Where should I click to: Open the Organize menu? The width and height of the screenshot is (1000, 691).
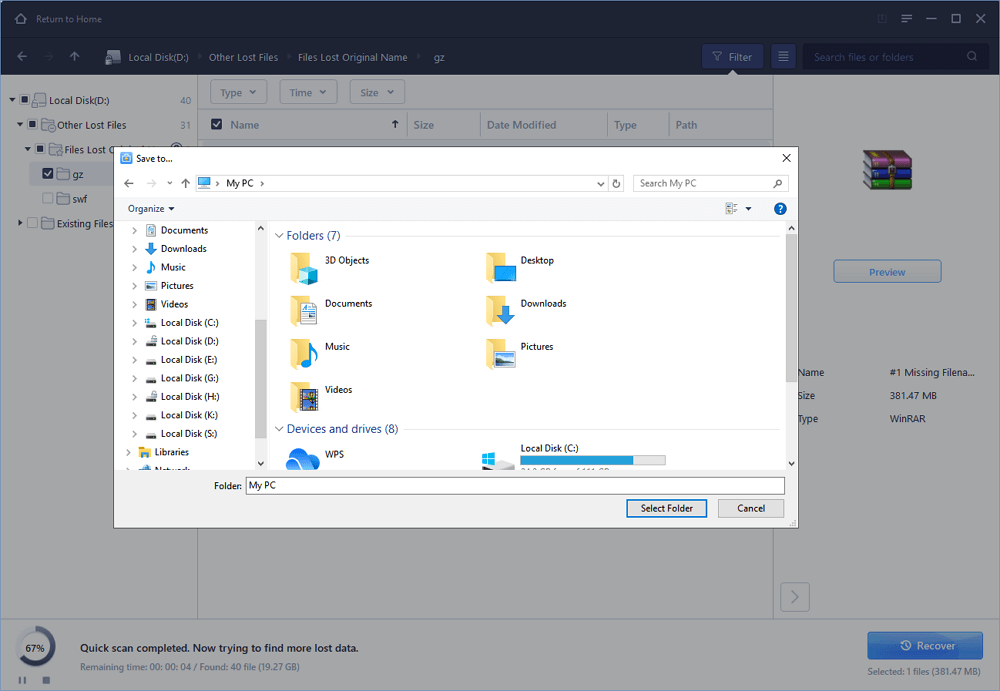[x=151, y=209]
